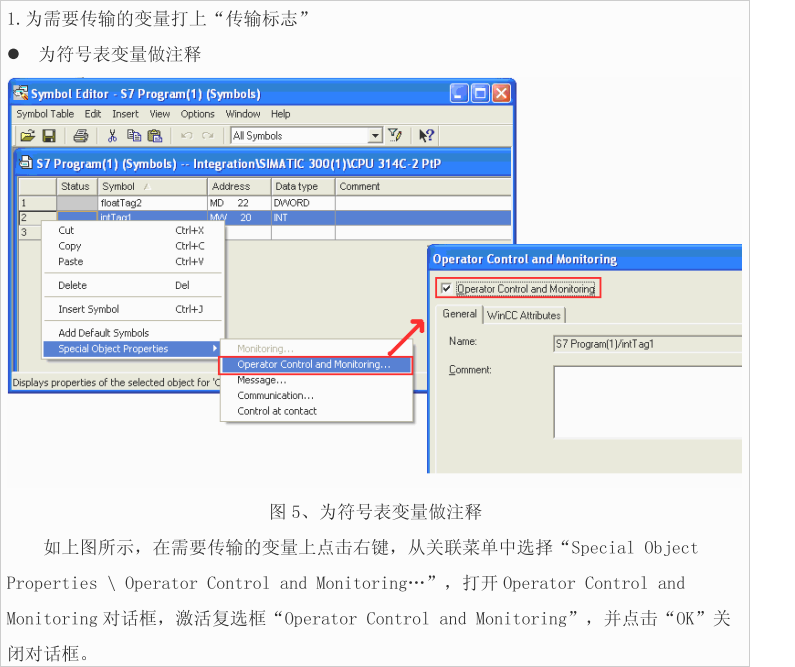Screen dimensions: 795x667
Task: Minimize the Symbol Editor window
Action: click(x=459, y=93)
